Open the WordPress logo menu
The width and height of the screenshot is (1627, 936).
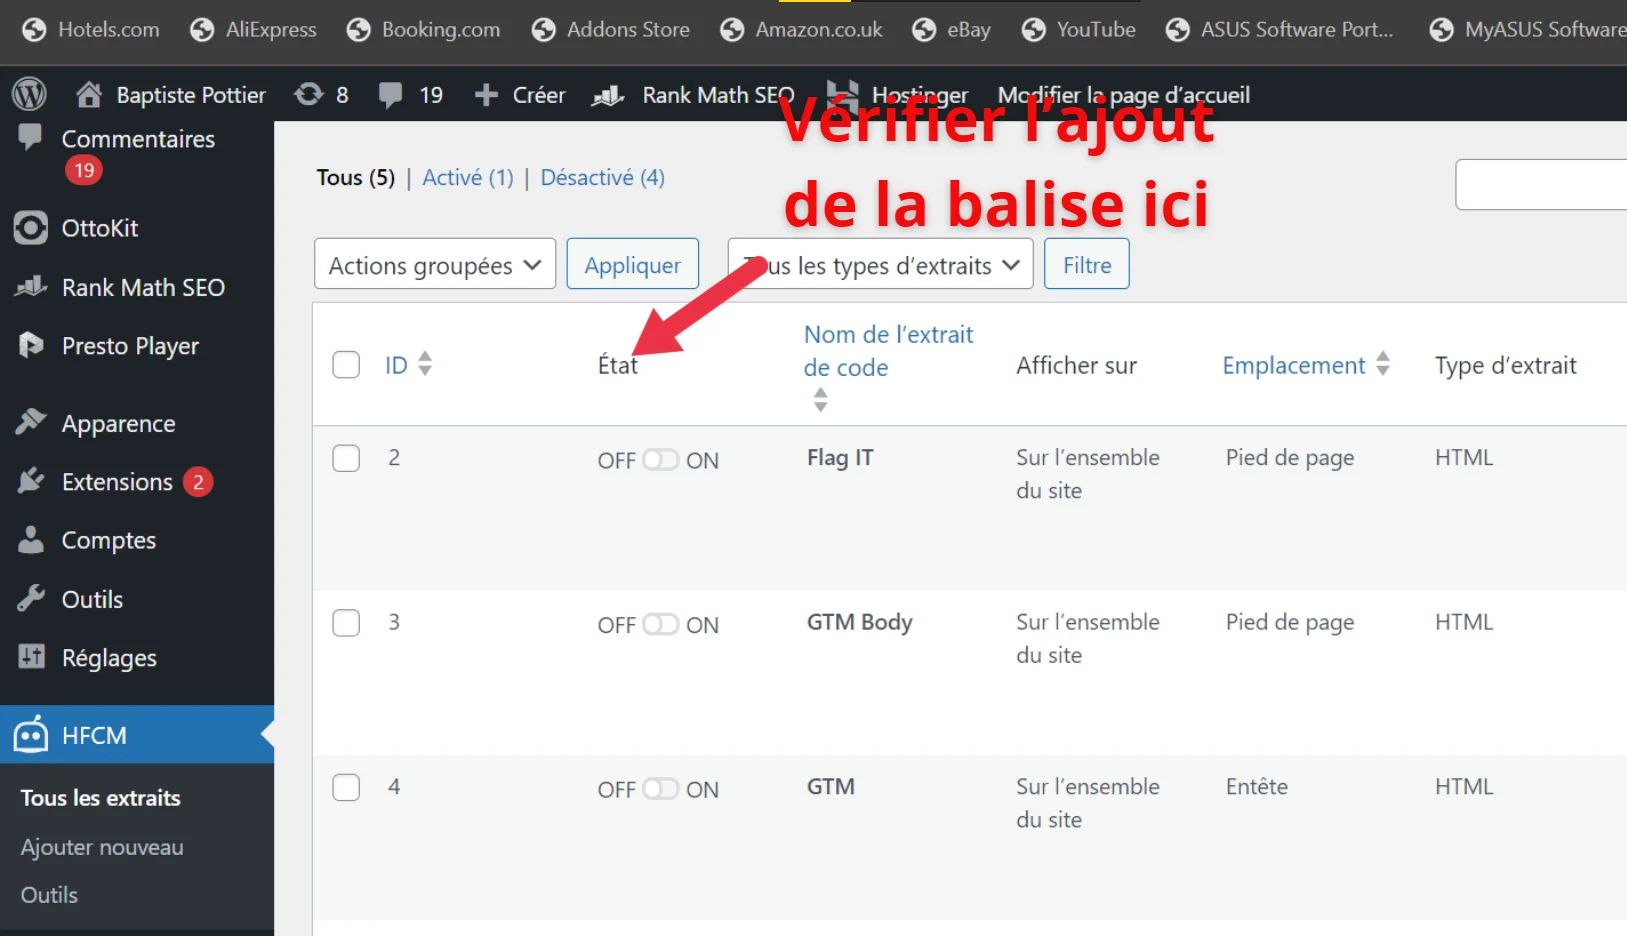pyautogui.click(x=29, y=93)
